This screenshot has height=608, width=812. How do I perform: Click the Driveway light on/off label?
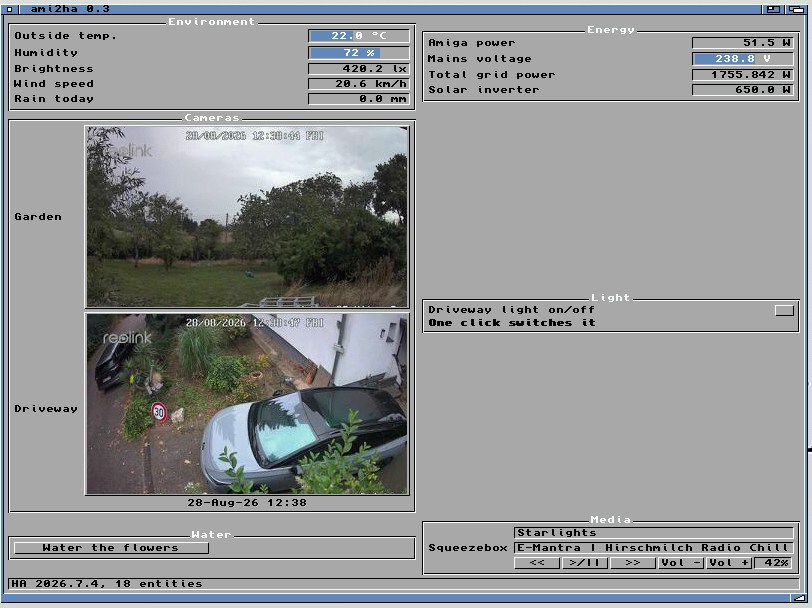coord(512,310)
